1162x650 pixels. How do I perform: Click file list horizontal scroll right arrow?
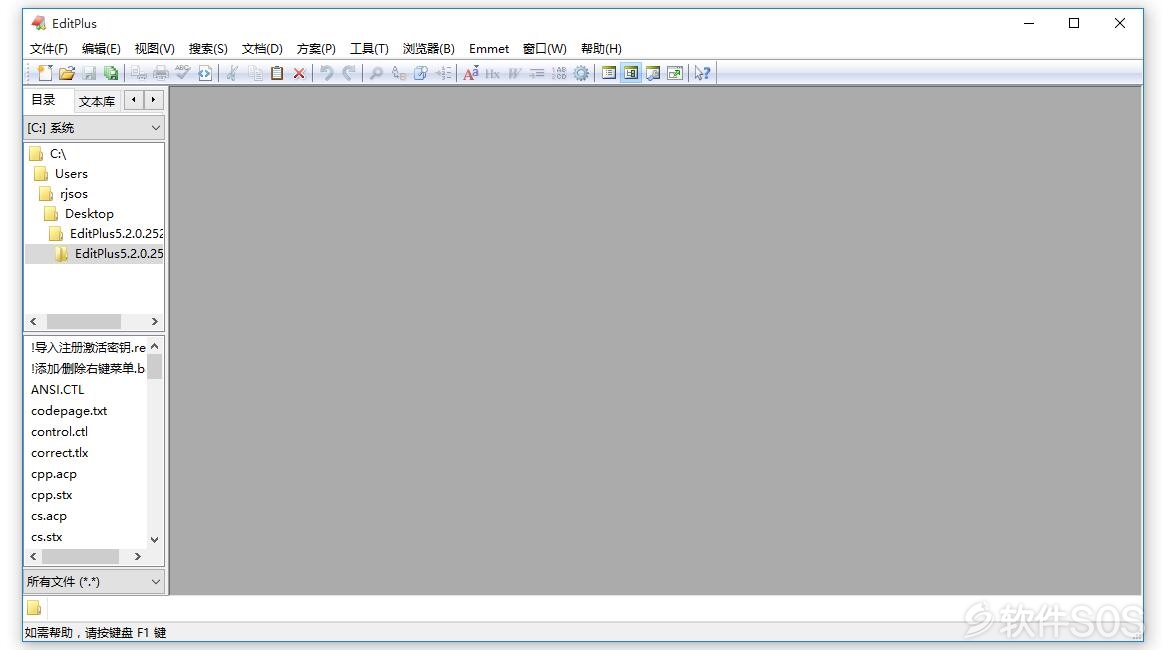tap(138, 556)
